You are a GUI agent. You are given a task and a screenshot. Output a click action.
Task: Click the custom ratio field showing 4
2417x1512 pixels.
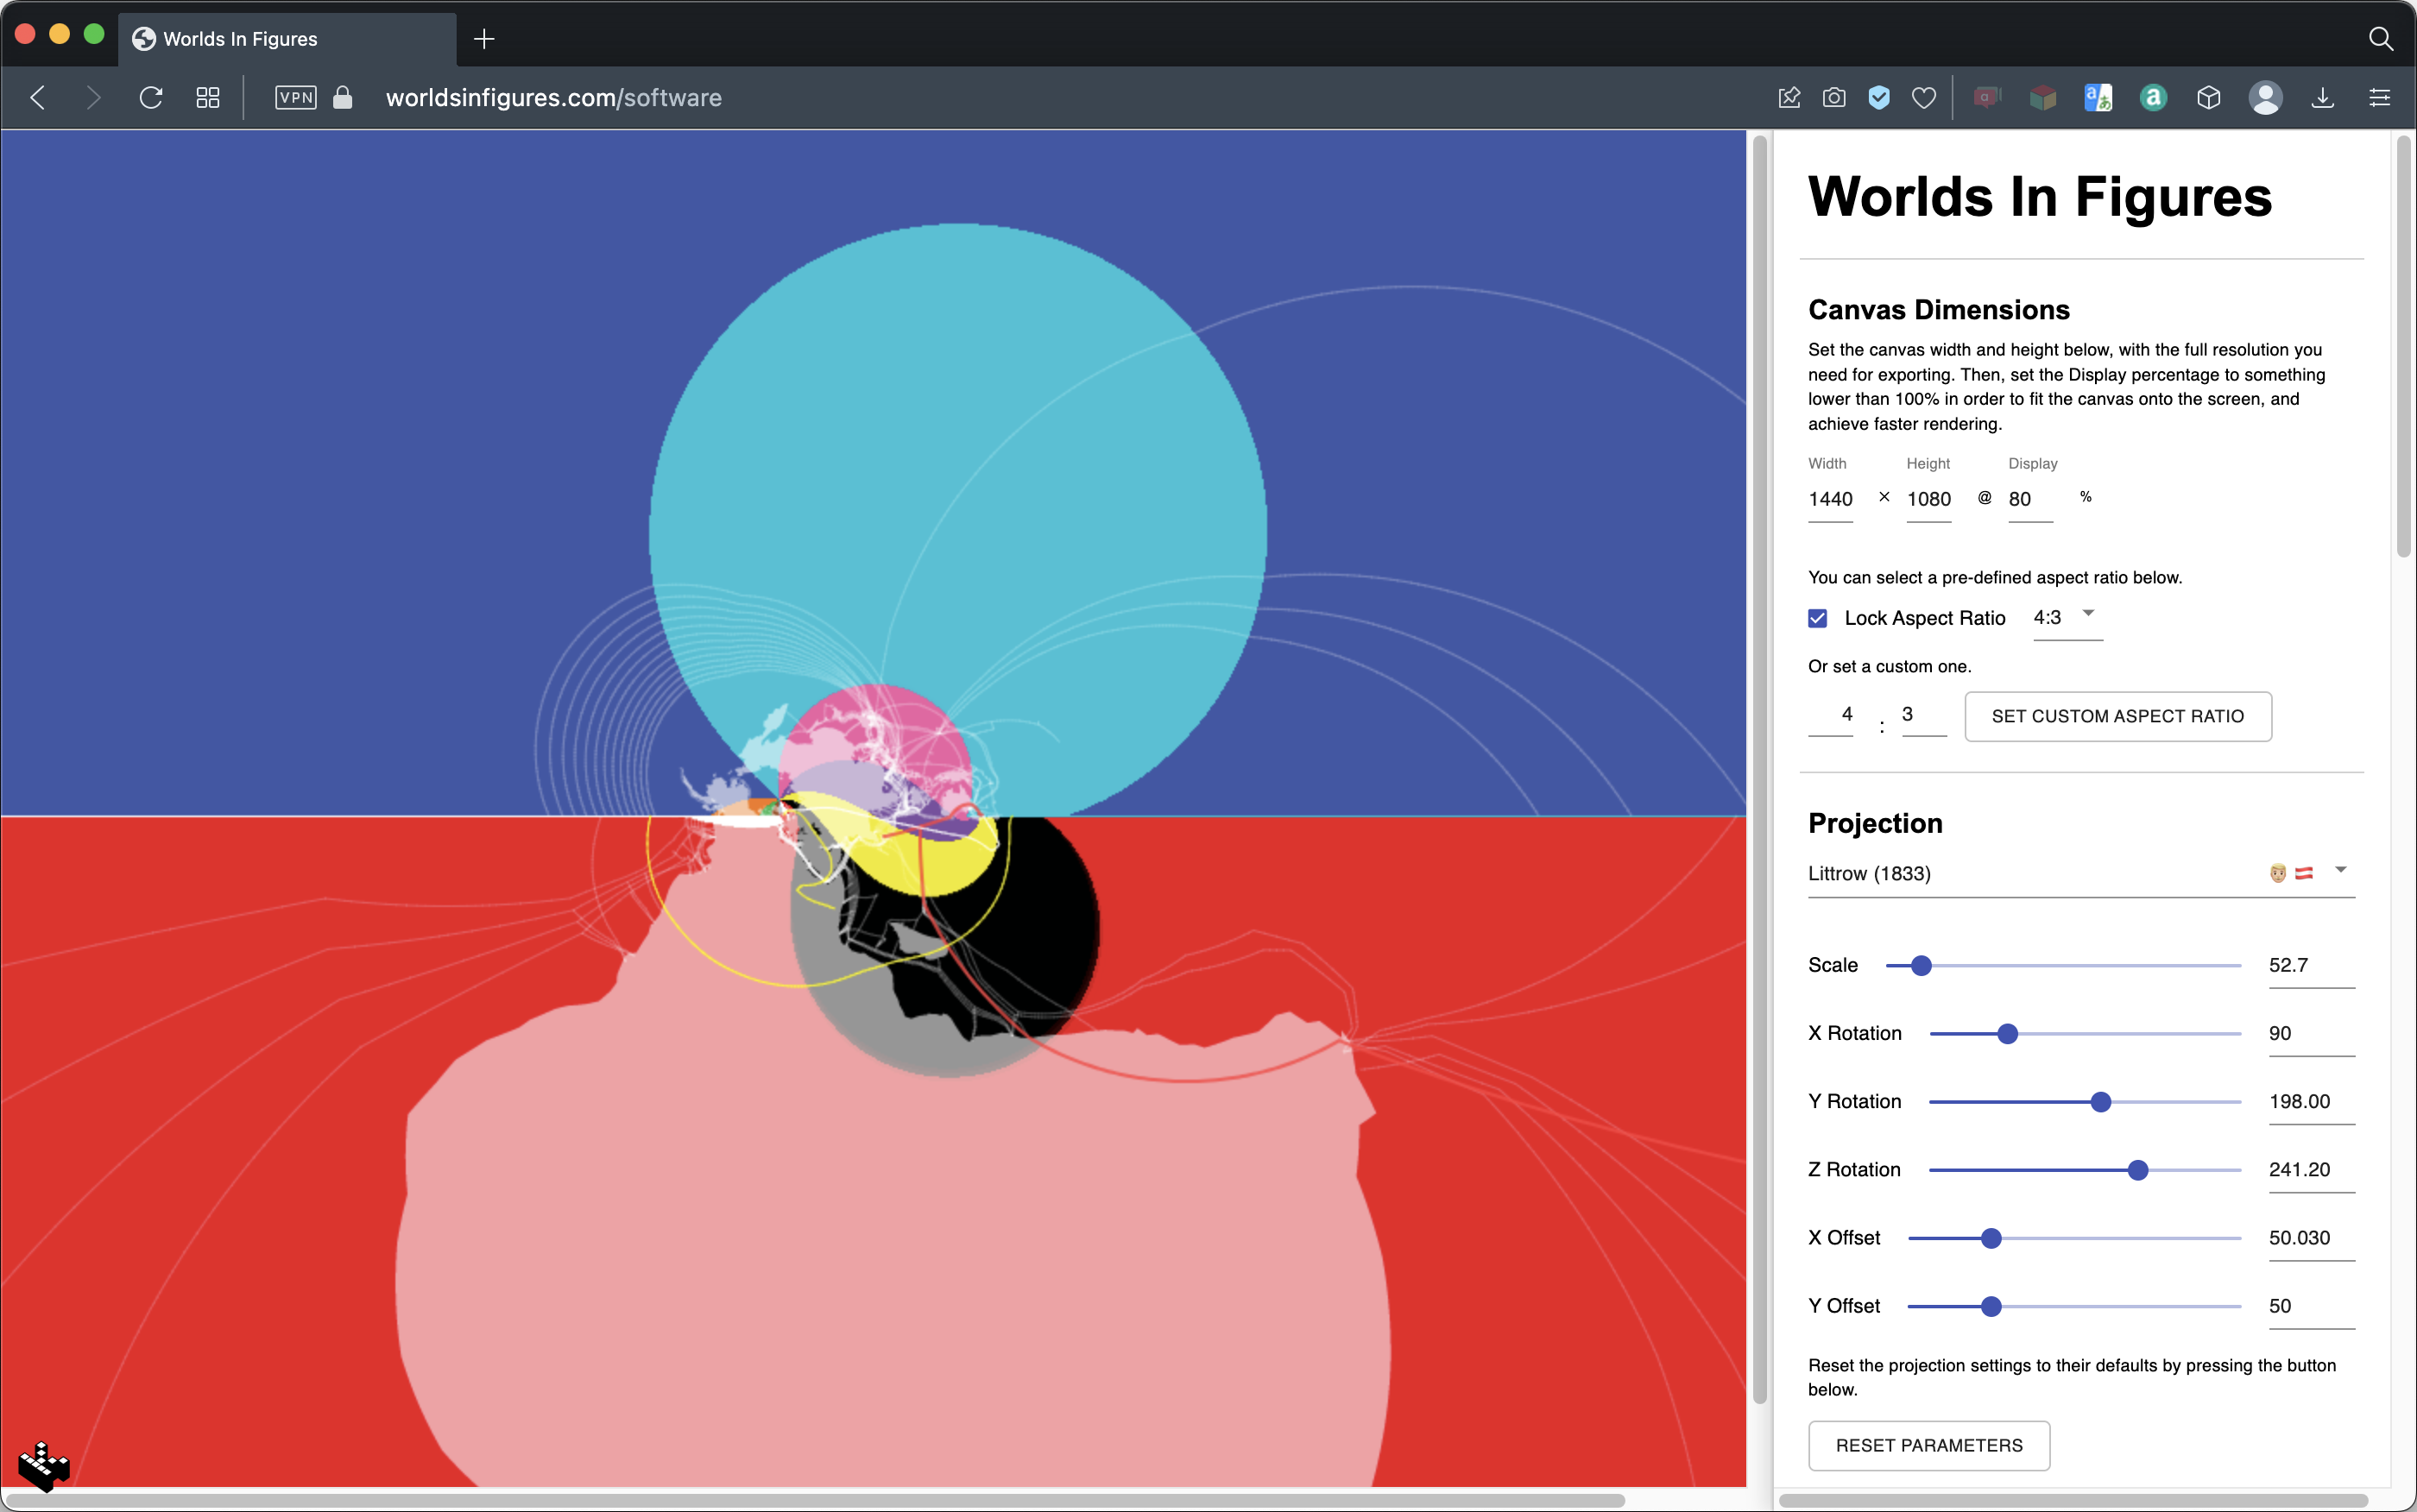1830,715
